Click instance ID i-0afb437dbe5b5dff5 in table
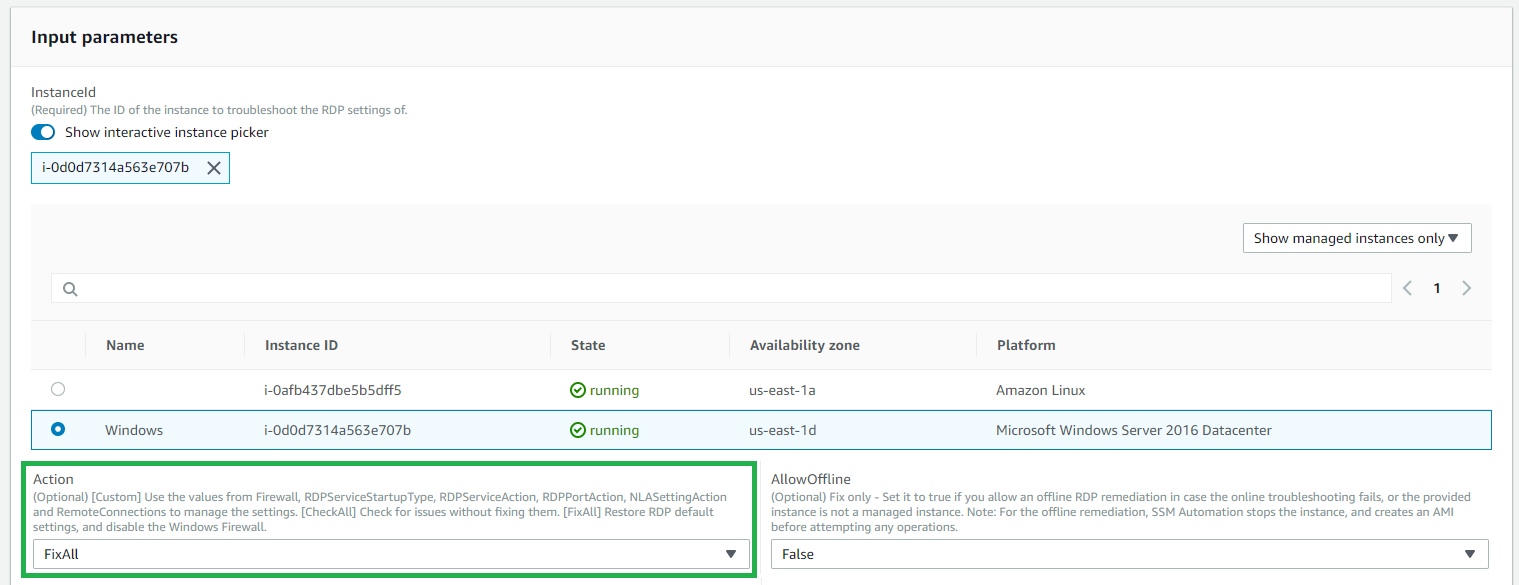This screenshot has width=1519, height=585. point(333,390)
